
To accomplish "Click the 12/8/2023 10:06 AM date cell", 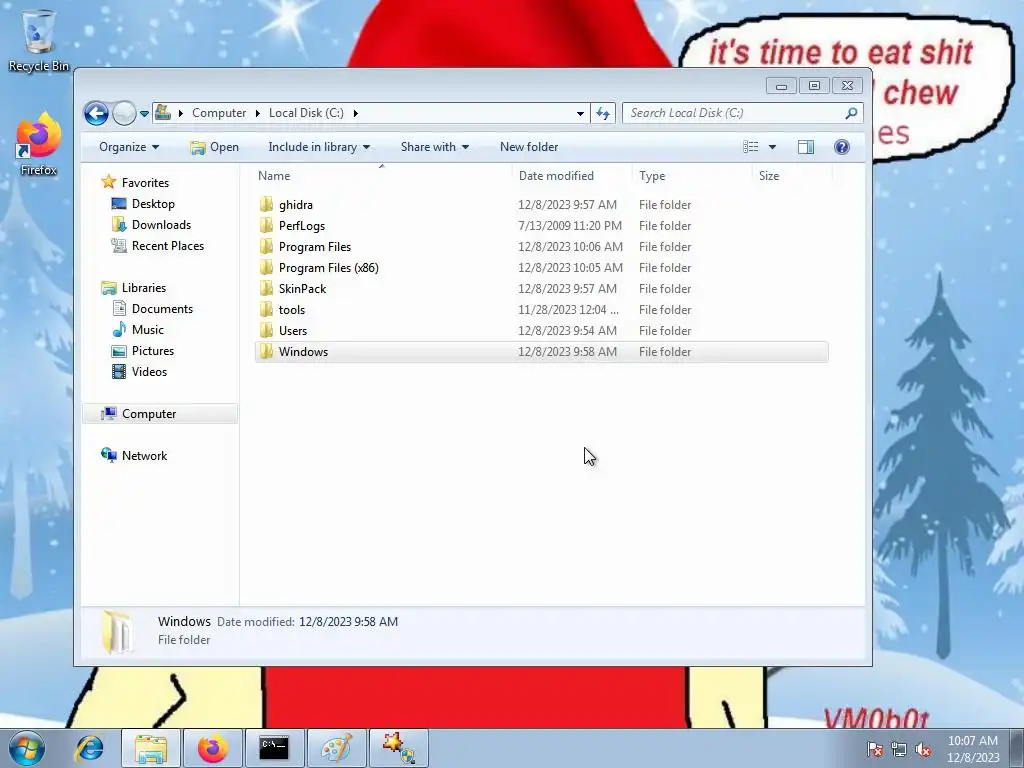I will (x=570, y=247).
